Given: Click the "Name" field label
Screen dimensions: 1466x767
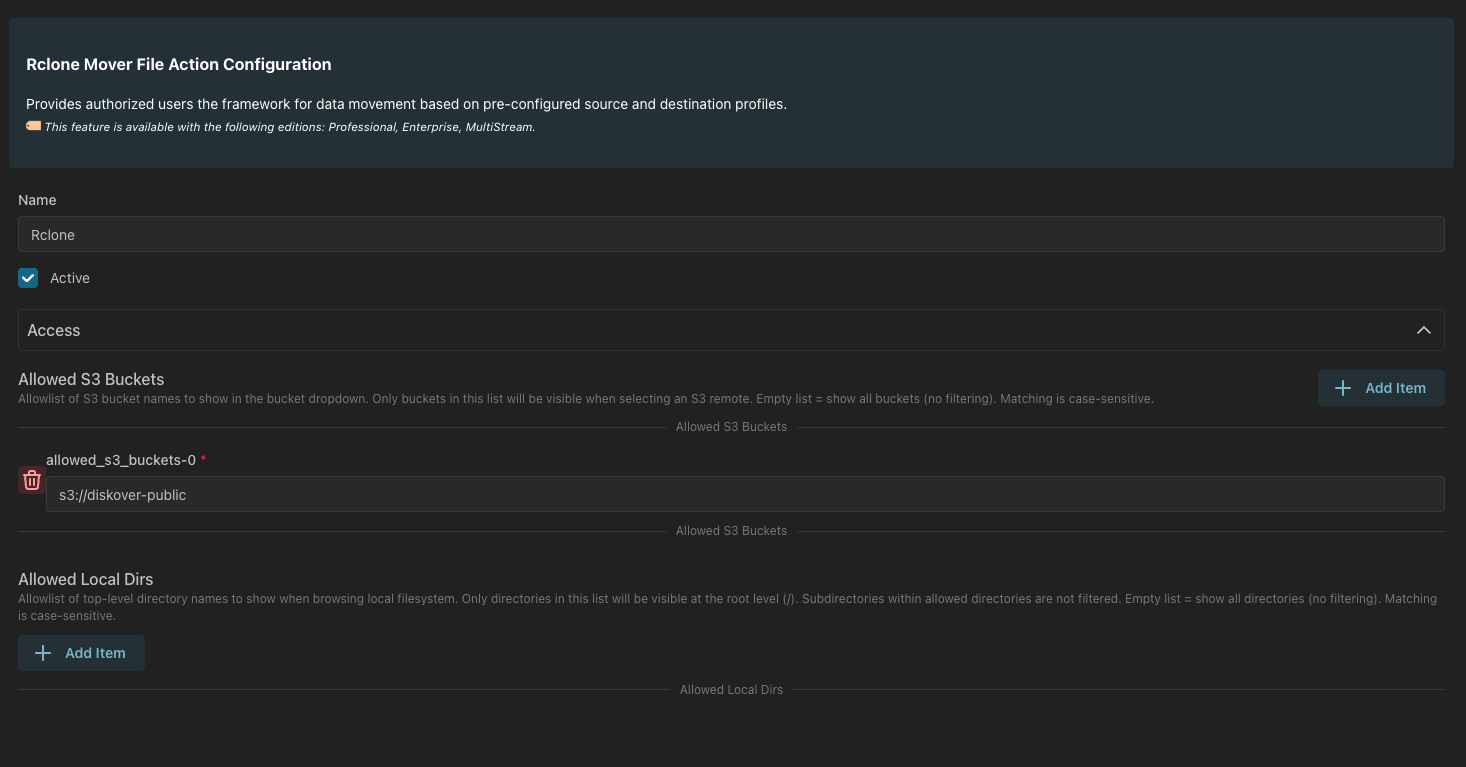Looking at the screenshot, I should coord(37,200).
